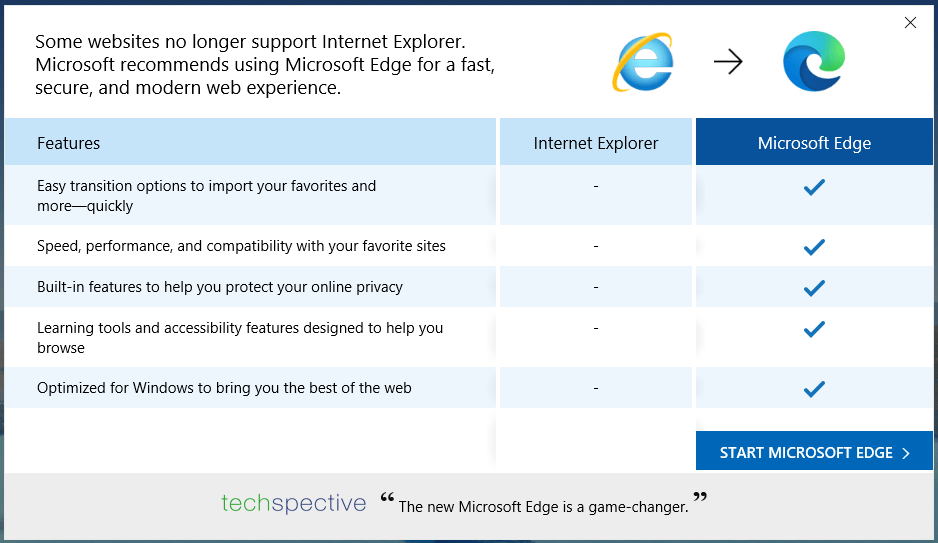This screenshot has height=543, width=938.
Task: Click the Microsoft Edge logo icon
Action: pos(814,62)
